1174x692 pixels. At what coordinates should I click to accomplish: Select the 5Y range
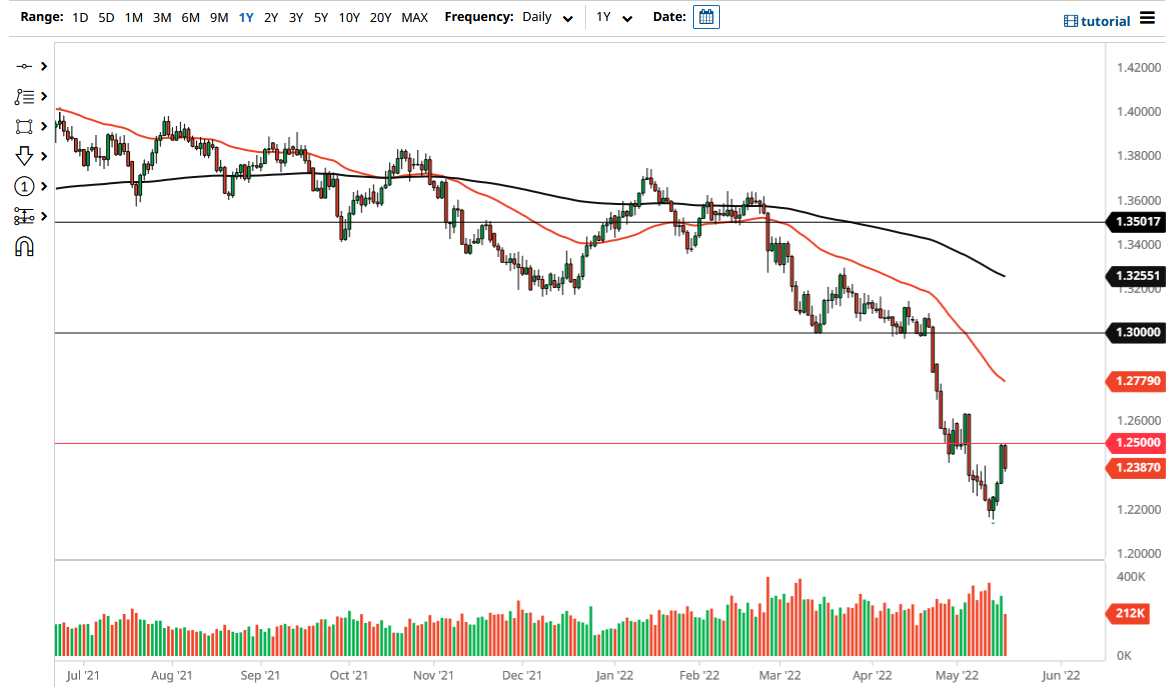321,17
